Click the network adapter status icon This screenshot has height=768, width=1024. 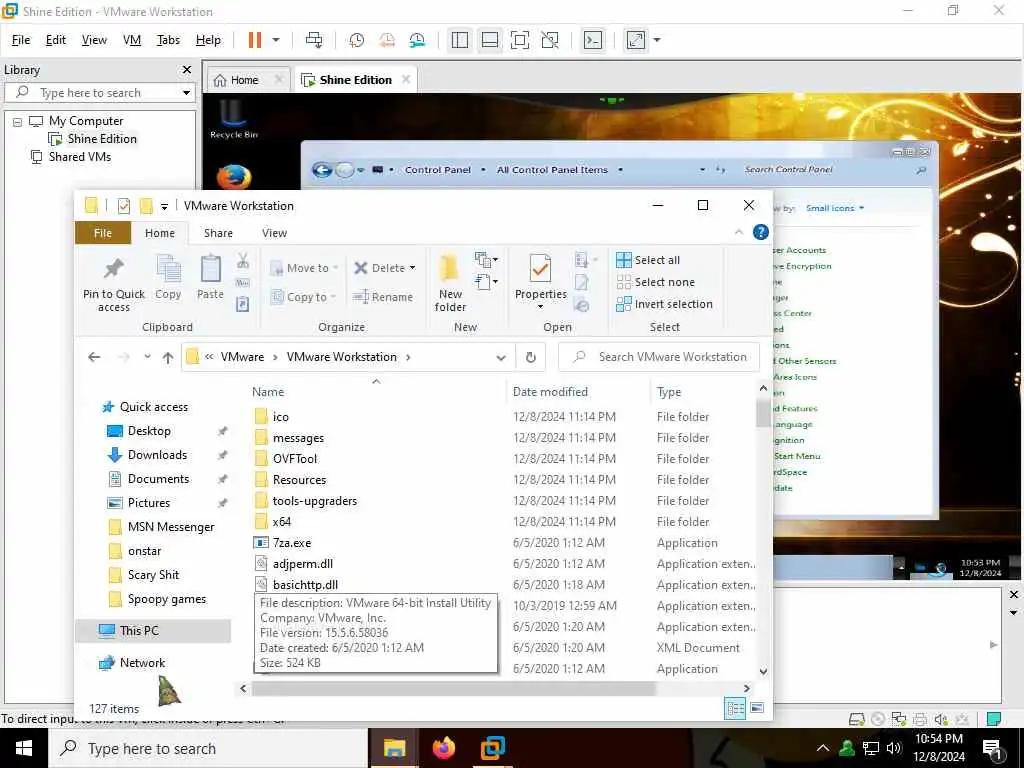[899, 720]
